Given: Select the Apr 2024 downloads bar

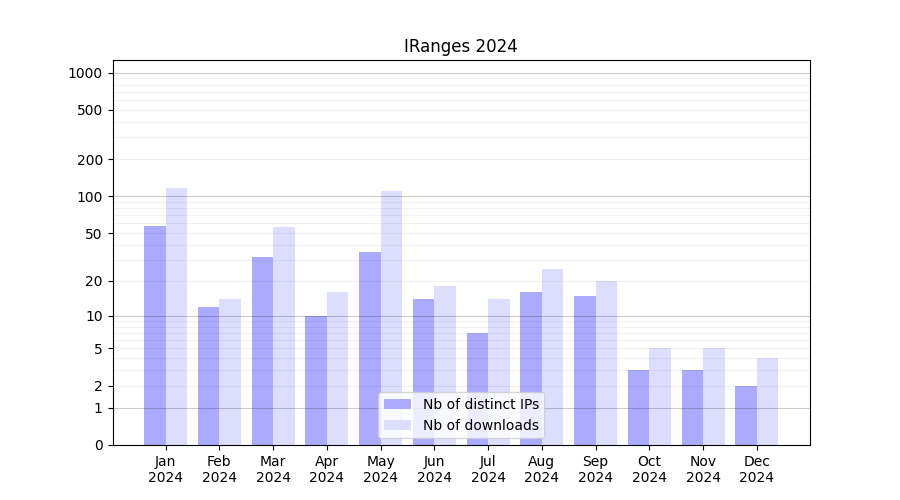Looking at the screenshot, I should tap(338, 368).
